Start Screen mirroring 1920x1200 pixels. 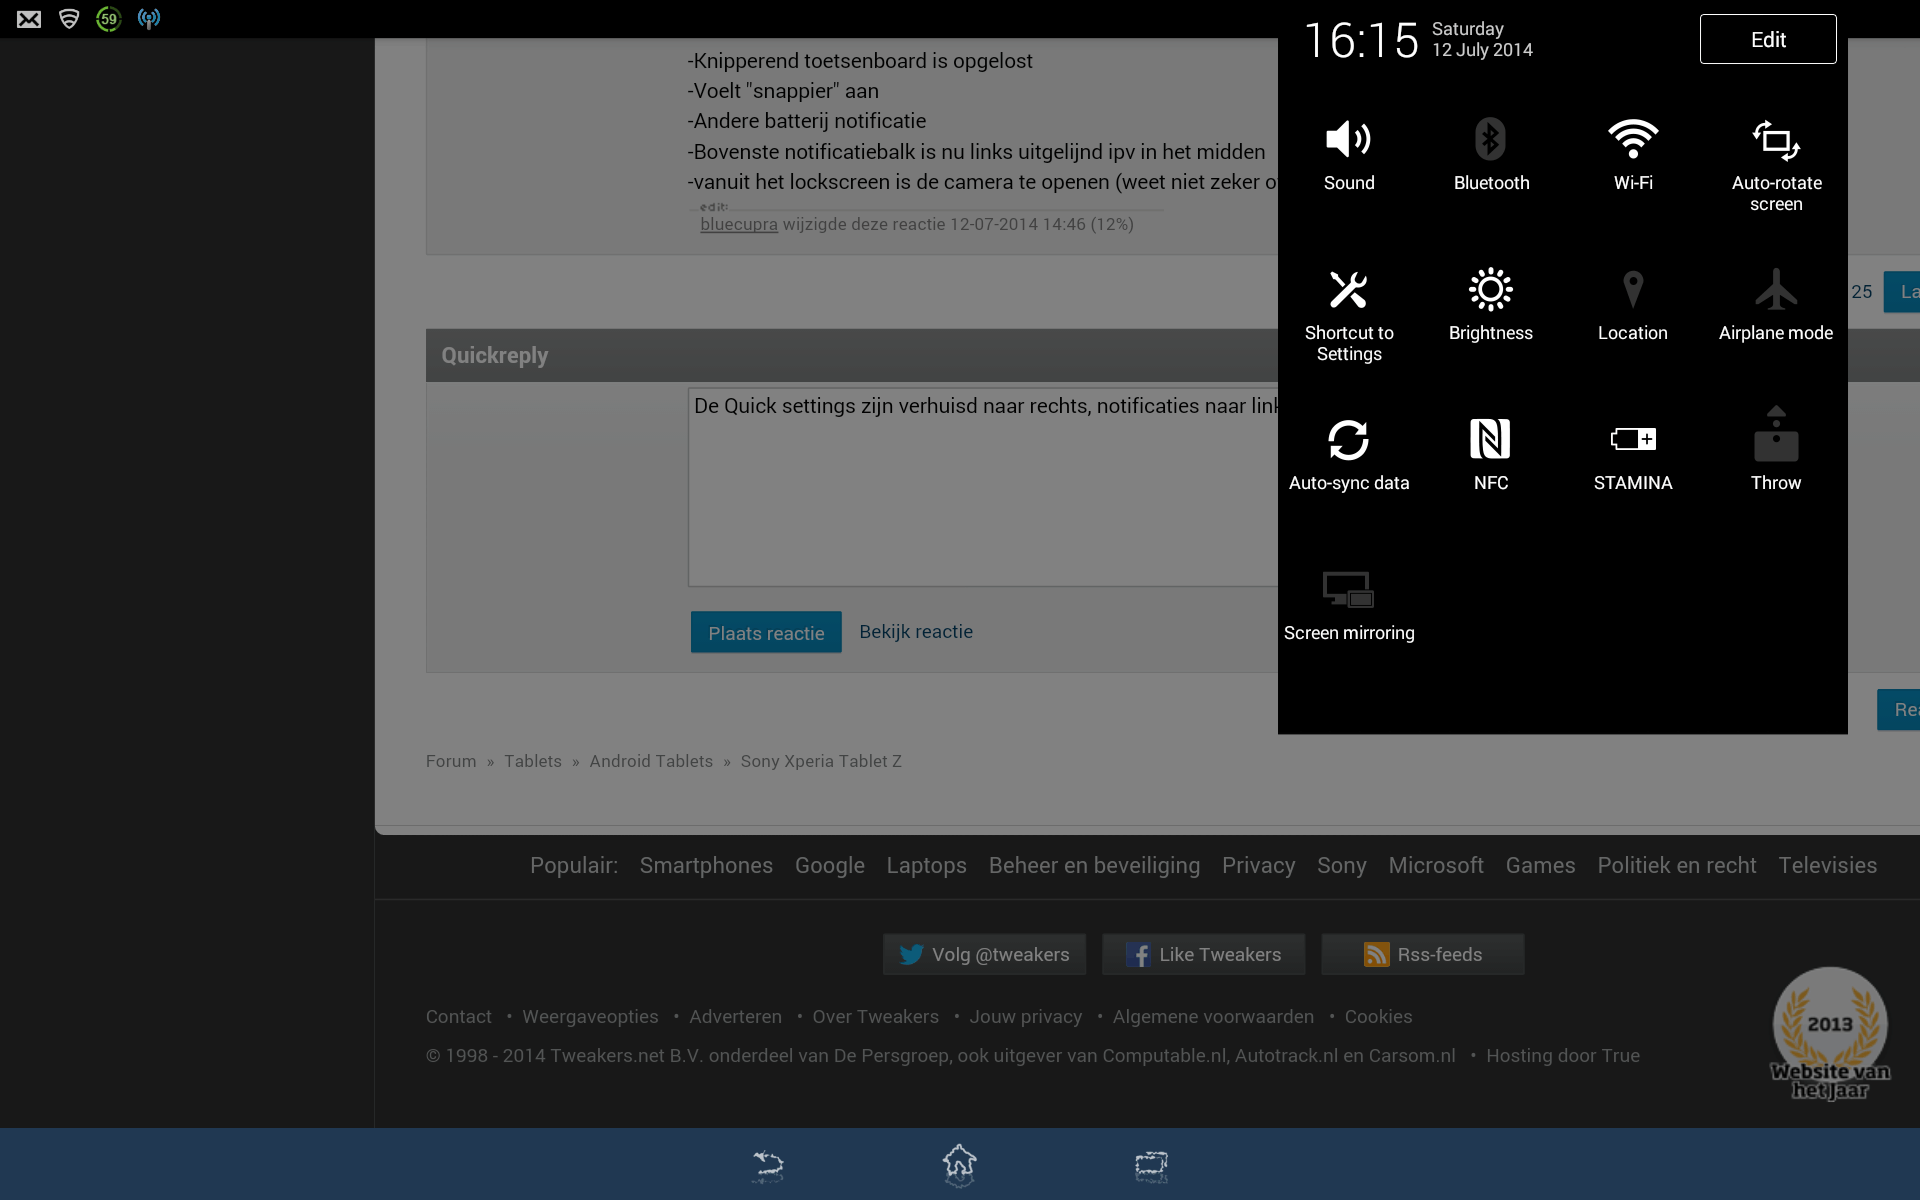pos(1348,603)
